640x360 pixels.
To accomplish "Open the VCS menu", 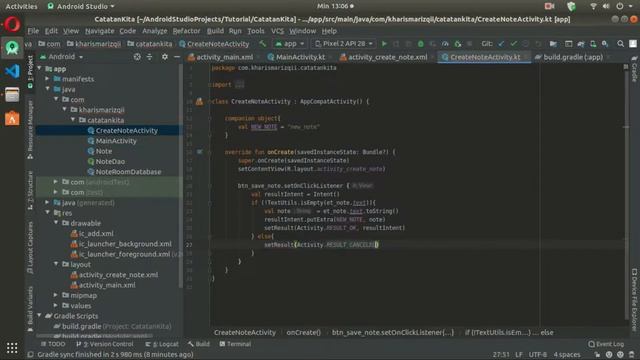I will pyautogui.click(x=277, y=31).
